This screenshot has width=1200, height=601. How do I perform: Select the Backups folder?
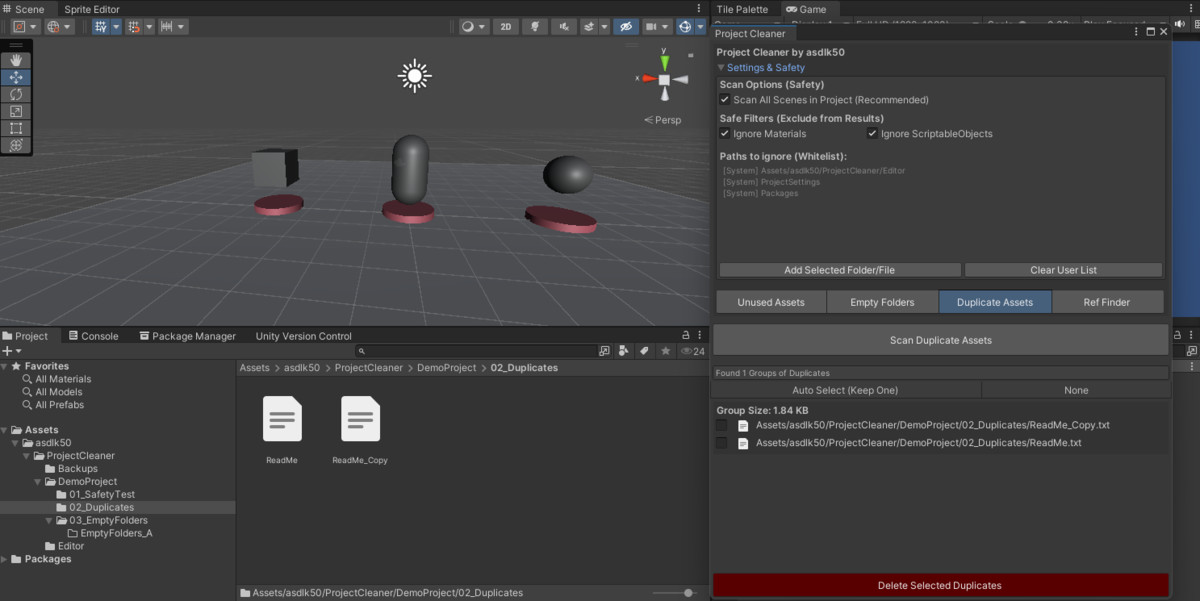pos(77,468)
